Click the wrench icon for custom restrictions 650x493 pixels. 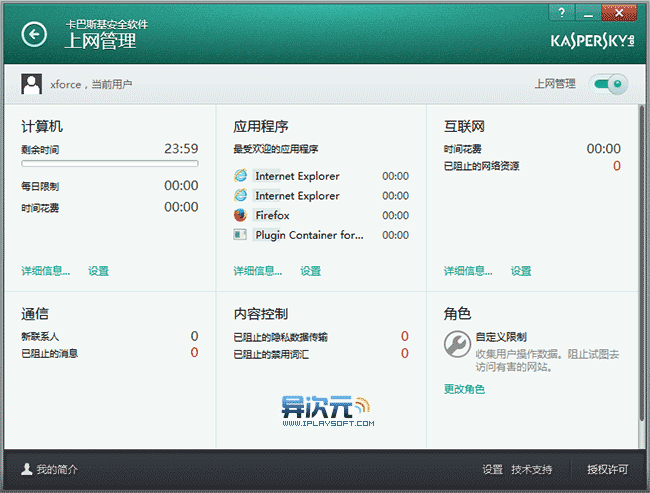457,344
